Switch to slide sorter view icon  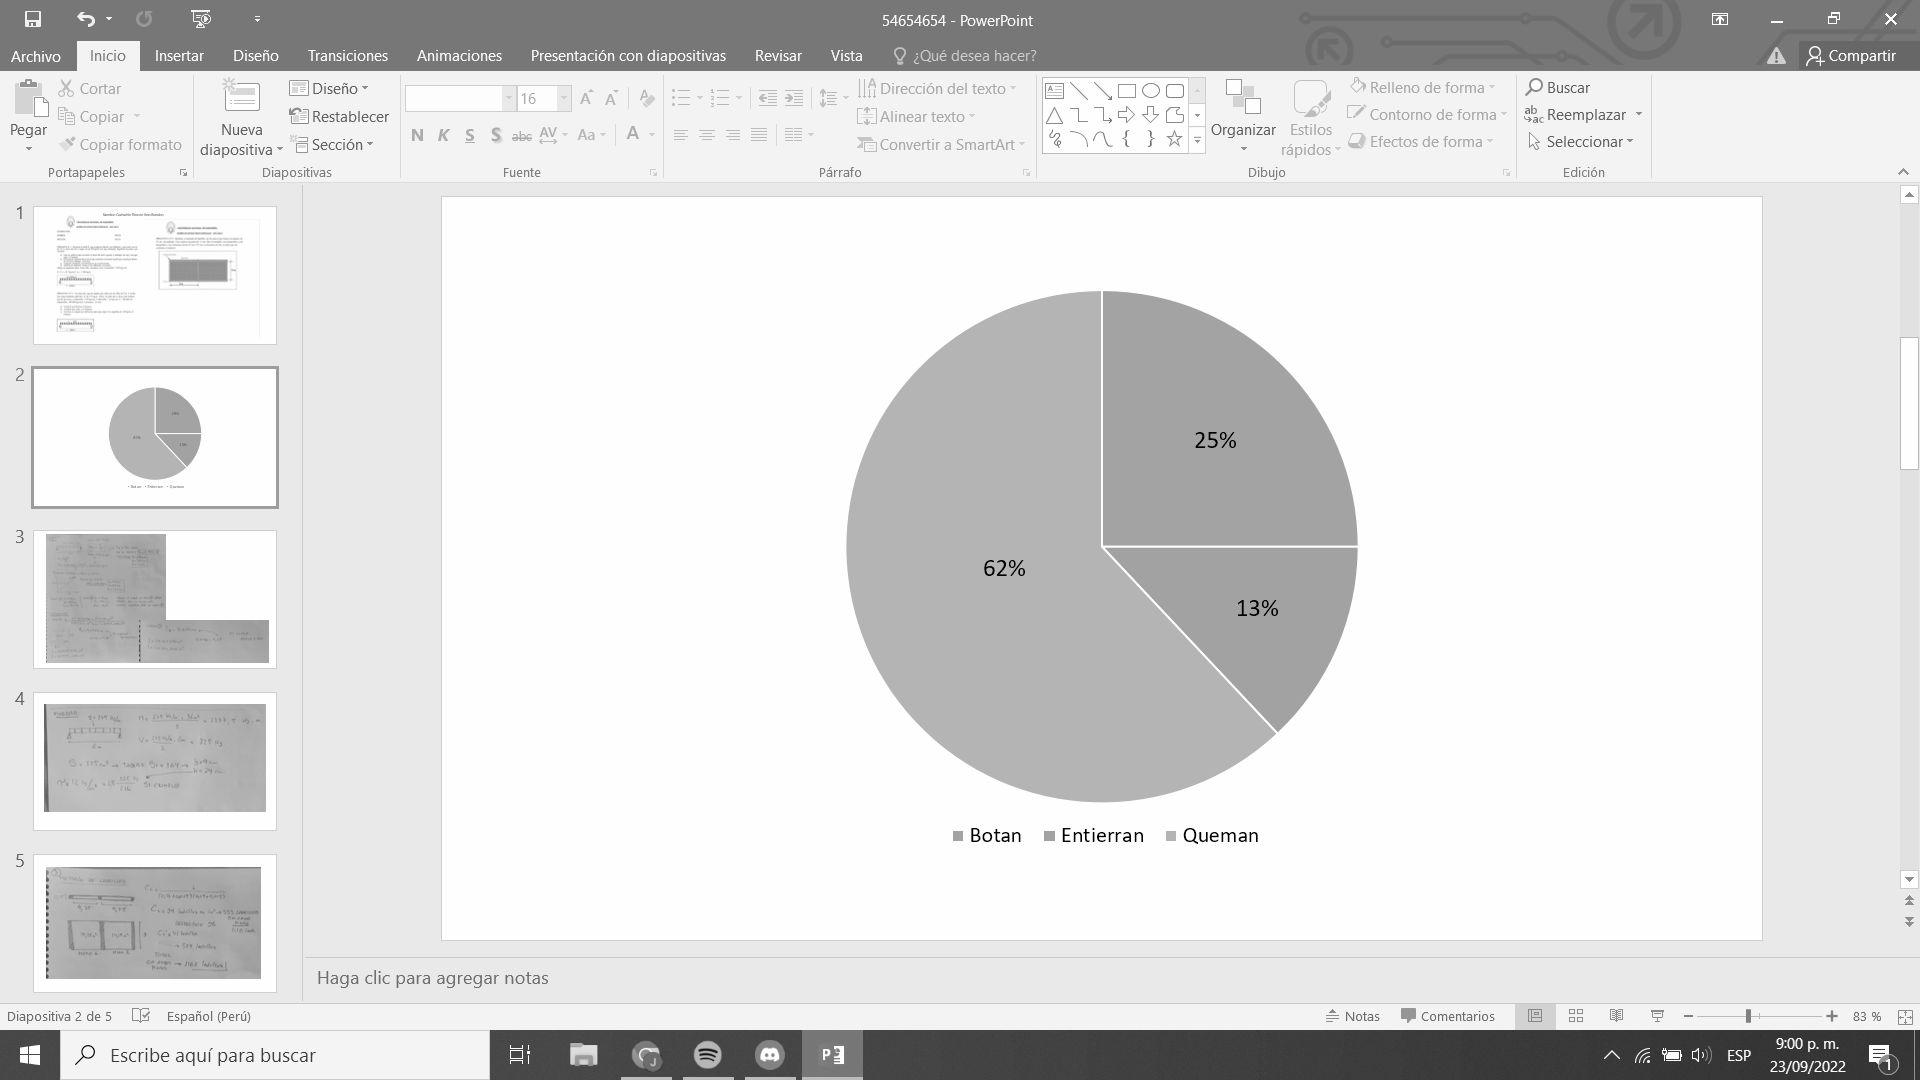[x=1576, y=1016]
